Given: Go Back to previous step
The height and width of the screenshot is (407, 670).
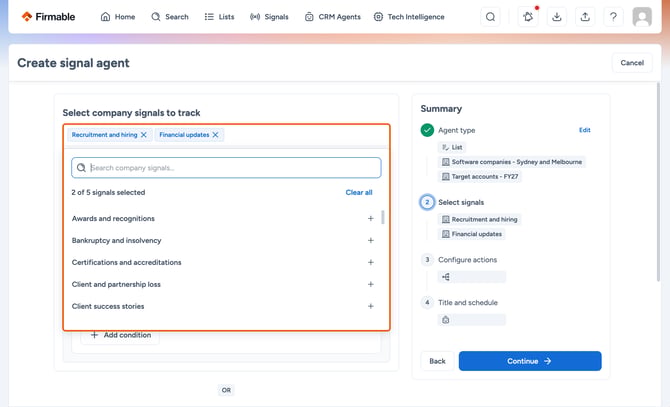Looking at the screenshot, I should (437, 361).
